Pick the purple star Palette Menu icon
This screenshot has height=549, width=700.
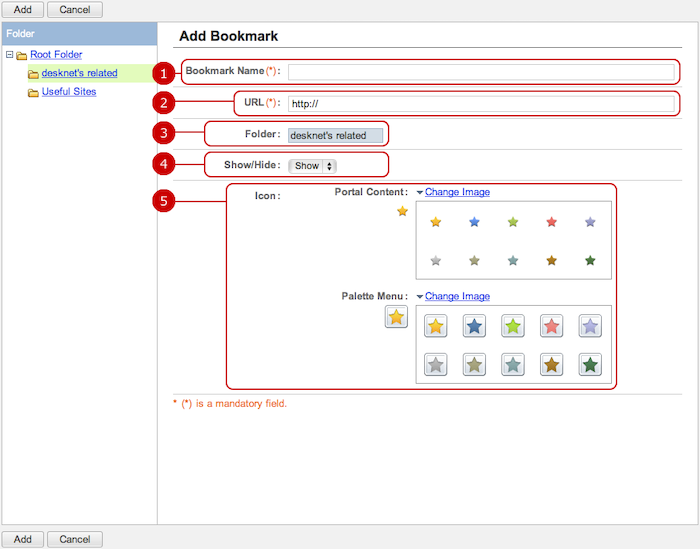coord(590,327)
